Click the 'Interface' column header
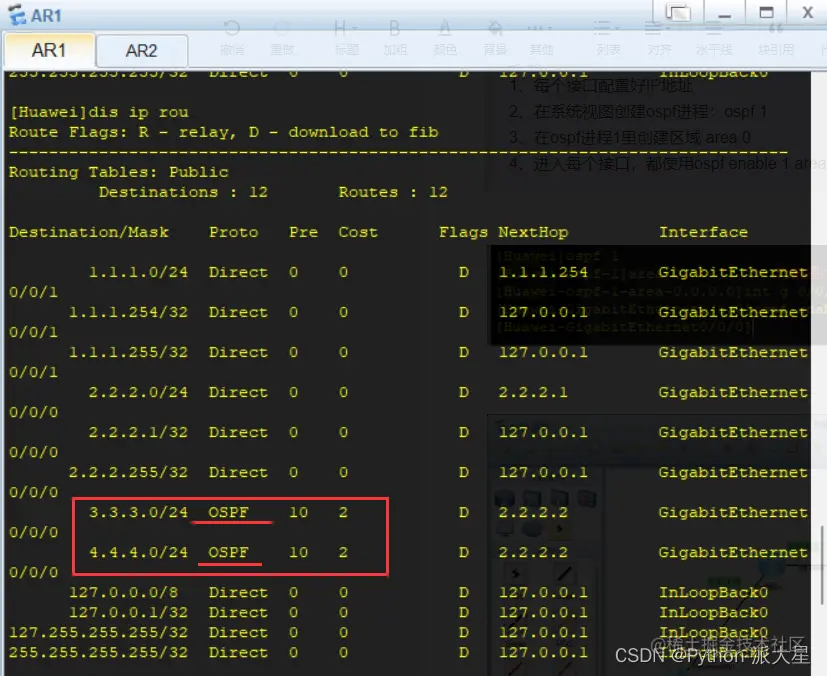 point(704,233)
